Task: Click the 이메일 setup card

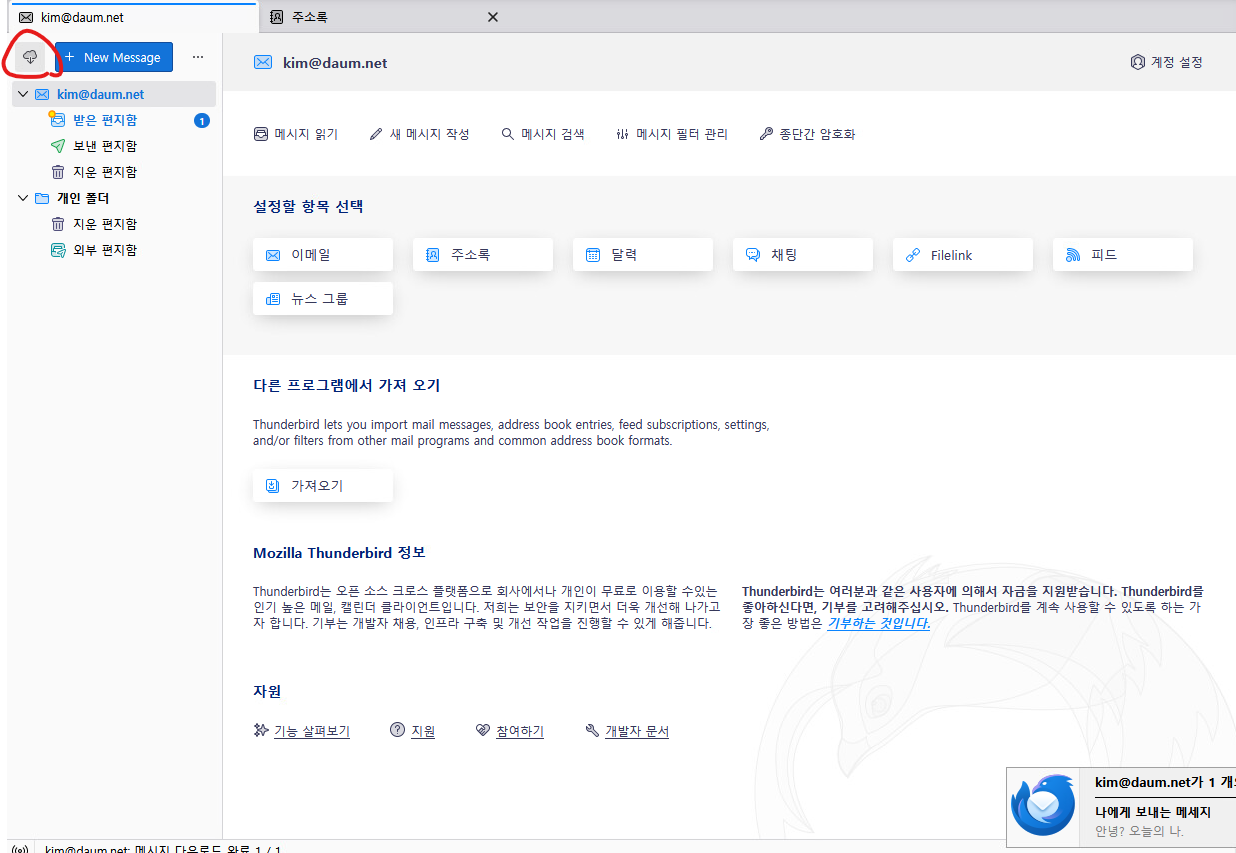Action: coord(323,255)
